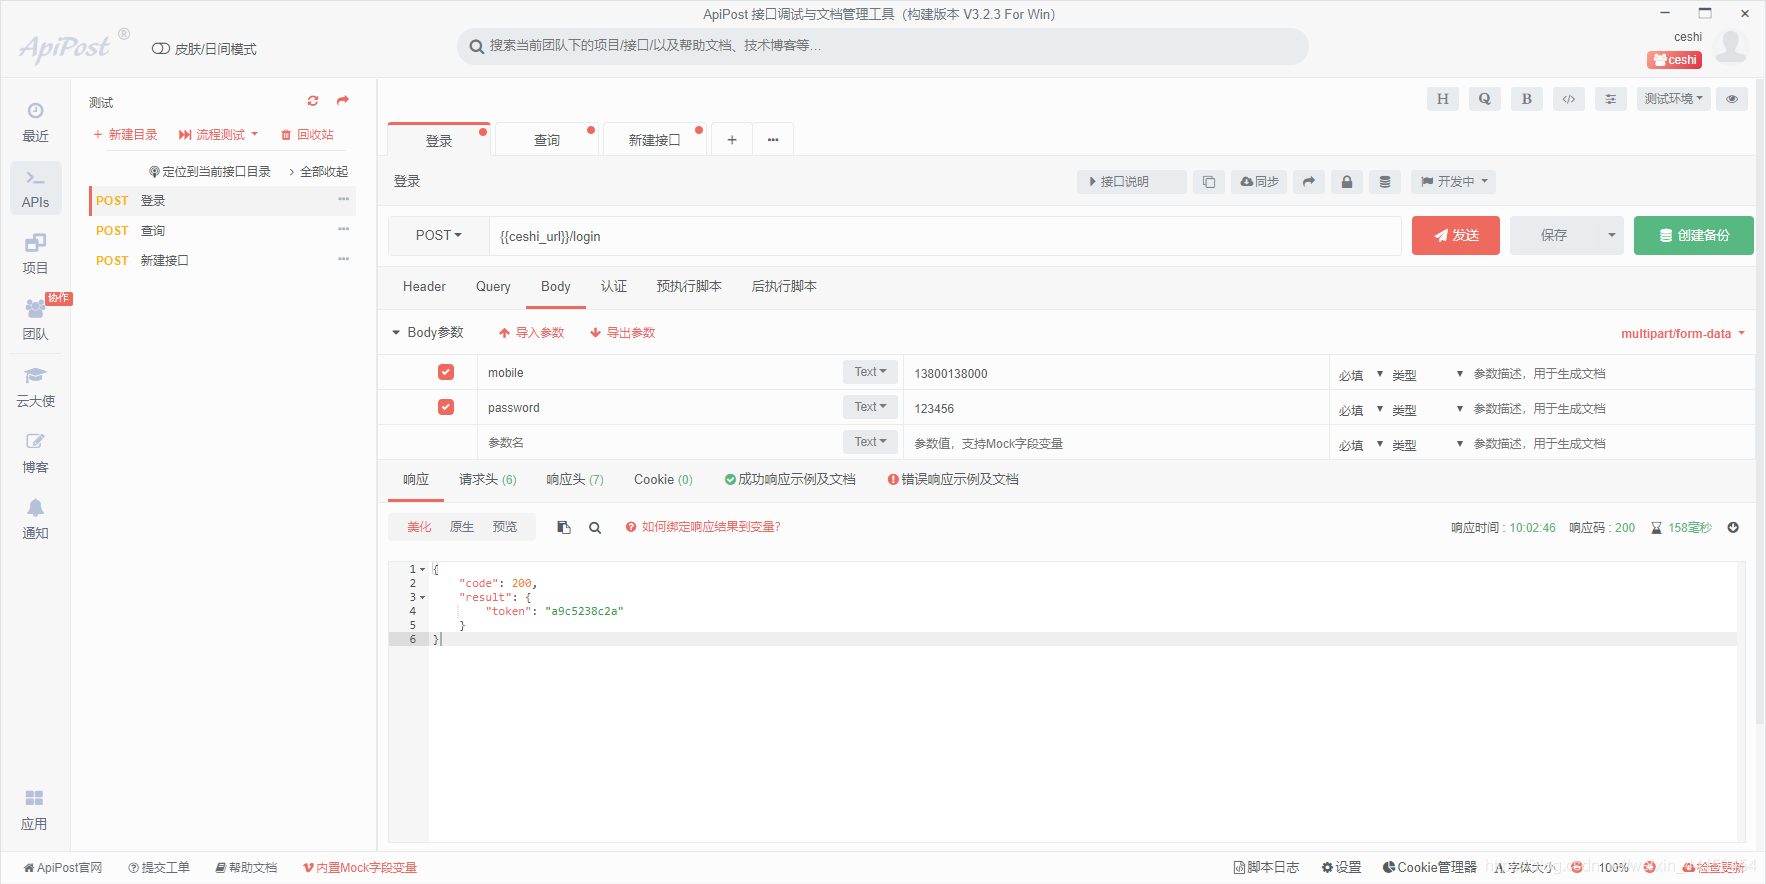The image size is (1766, 884).
Task: Select the APIs sidebar icon
Action: click(x=35, y=188)
